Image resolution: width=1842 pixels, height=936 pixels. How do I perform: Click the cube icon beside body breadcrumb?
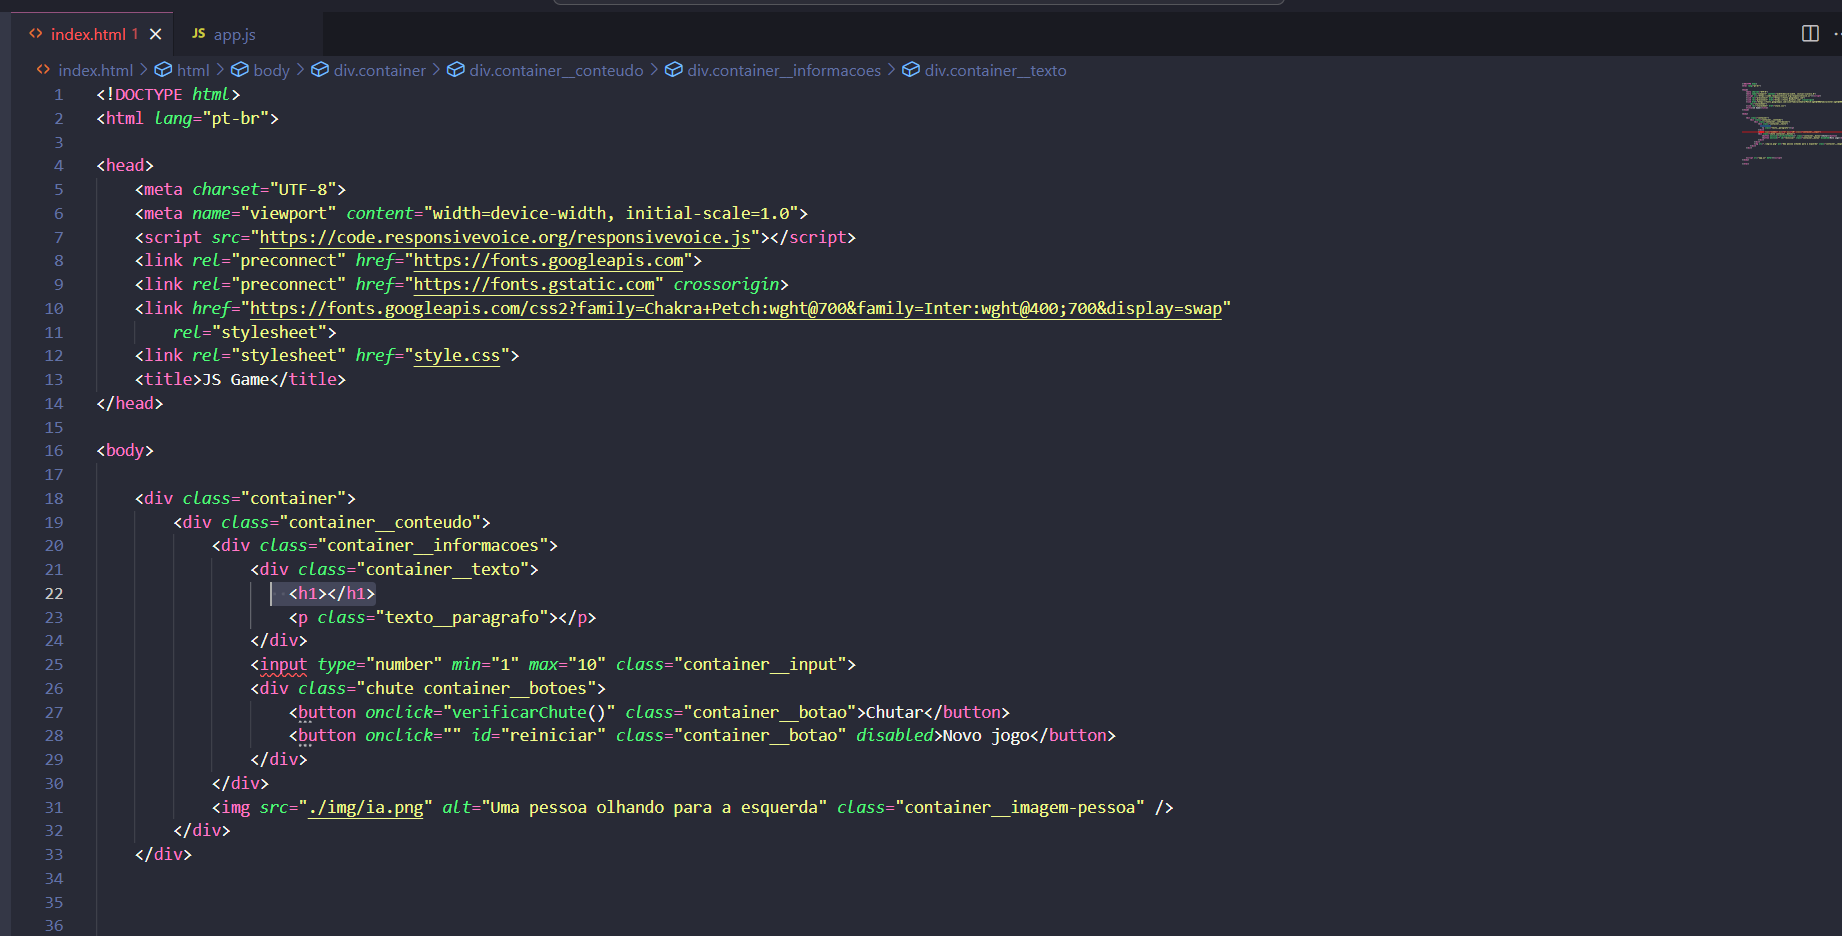240,70
